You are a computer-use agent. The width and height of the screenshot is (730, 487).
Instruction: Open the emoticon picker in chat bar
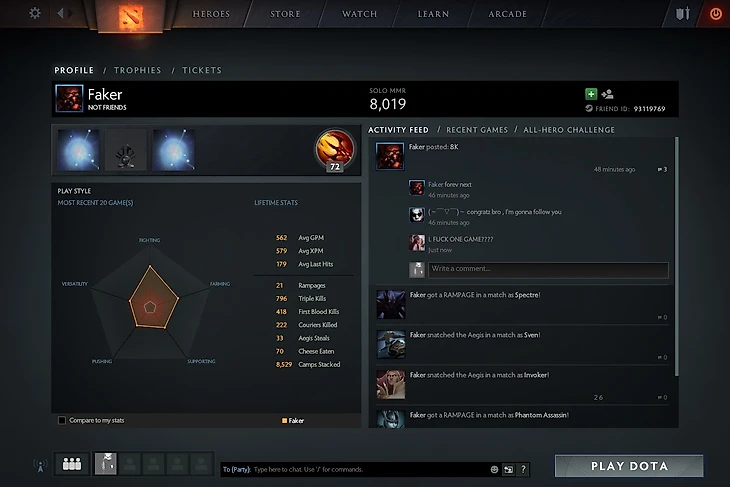click(494, 469)
